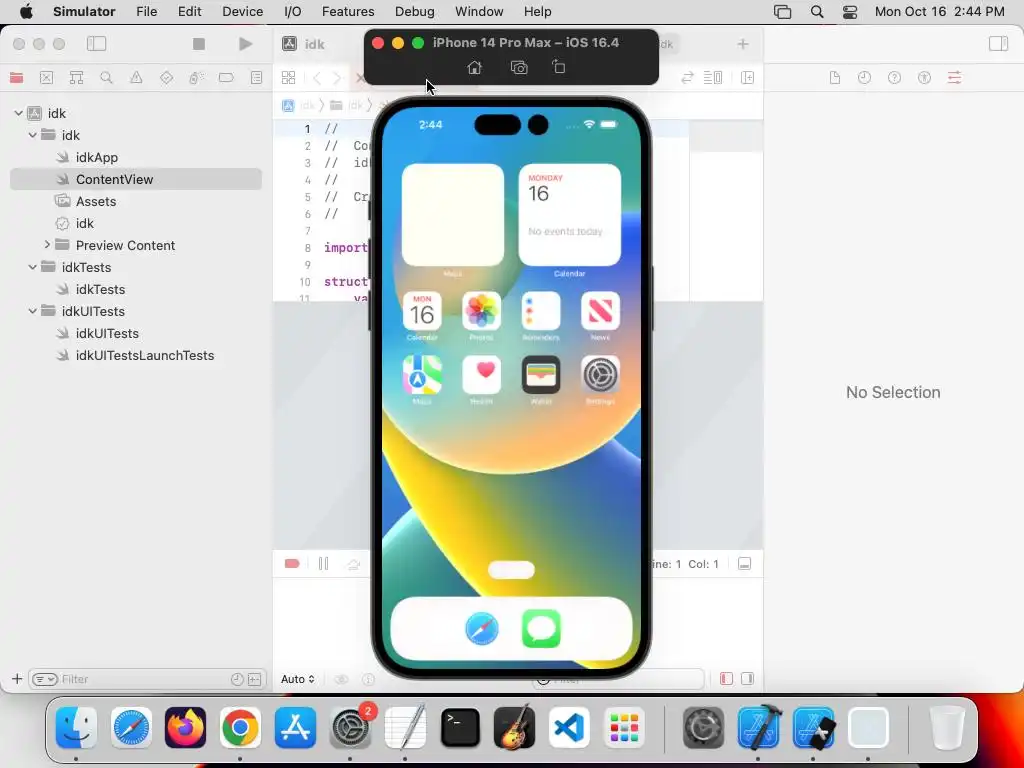1024x768 pixels.
Task: Show the Quick Help inspector
Action: (895, 78)
